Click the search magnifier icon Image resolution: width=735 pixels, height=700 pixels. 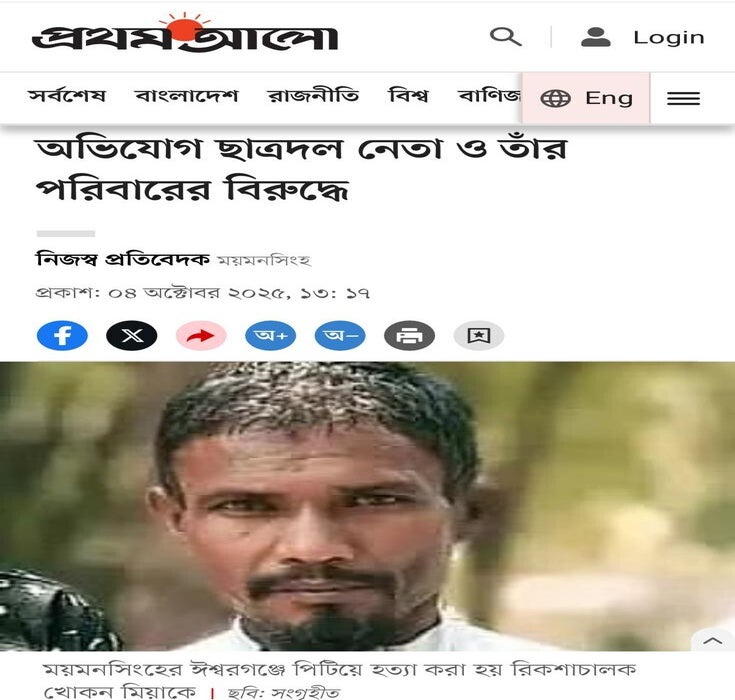[x=505, y=37]
